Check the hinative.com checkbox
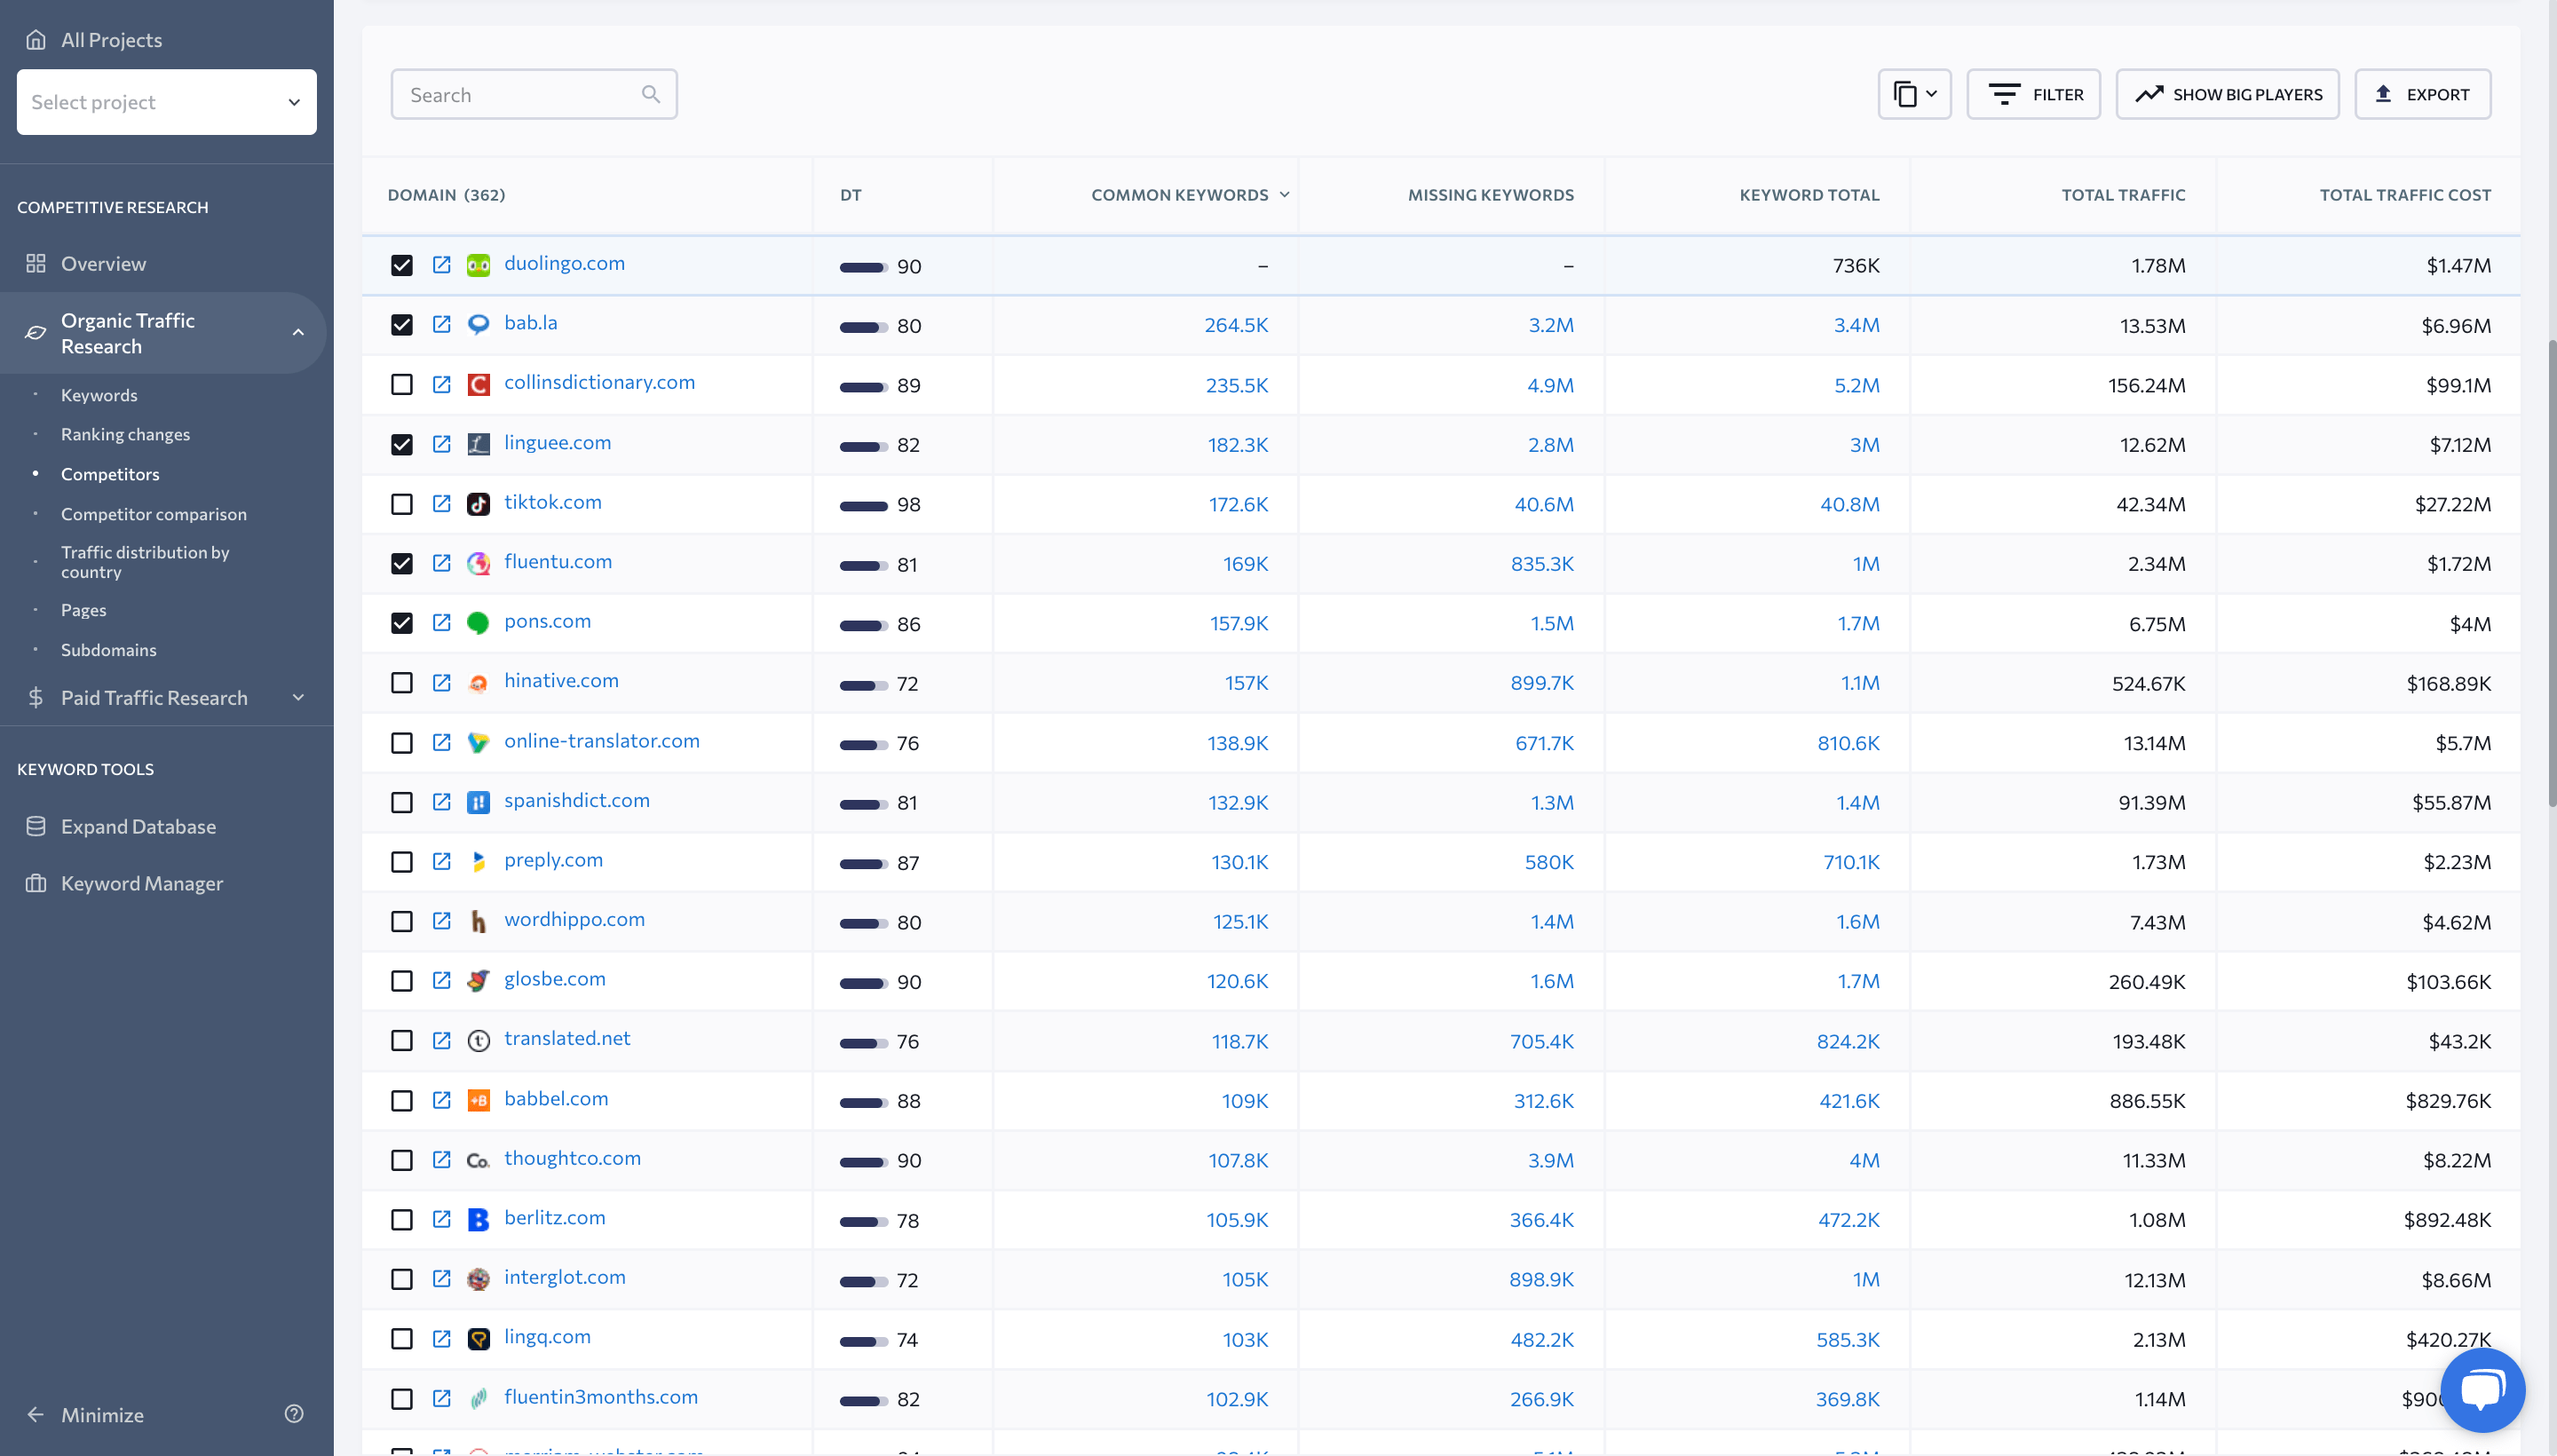Screen dimensions: 2557x1456 point(402,682)
